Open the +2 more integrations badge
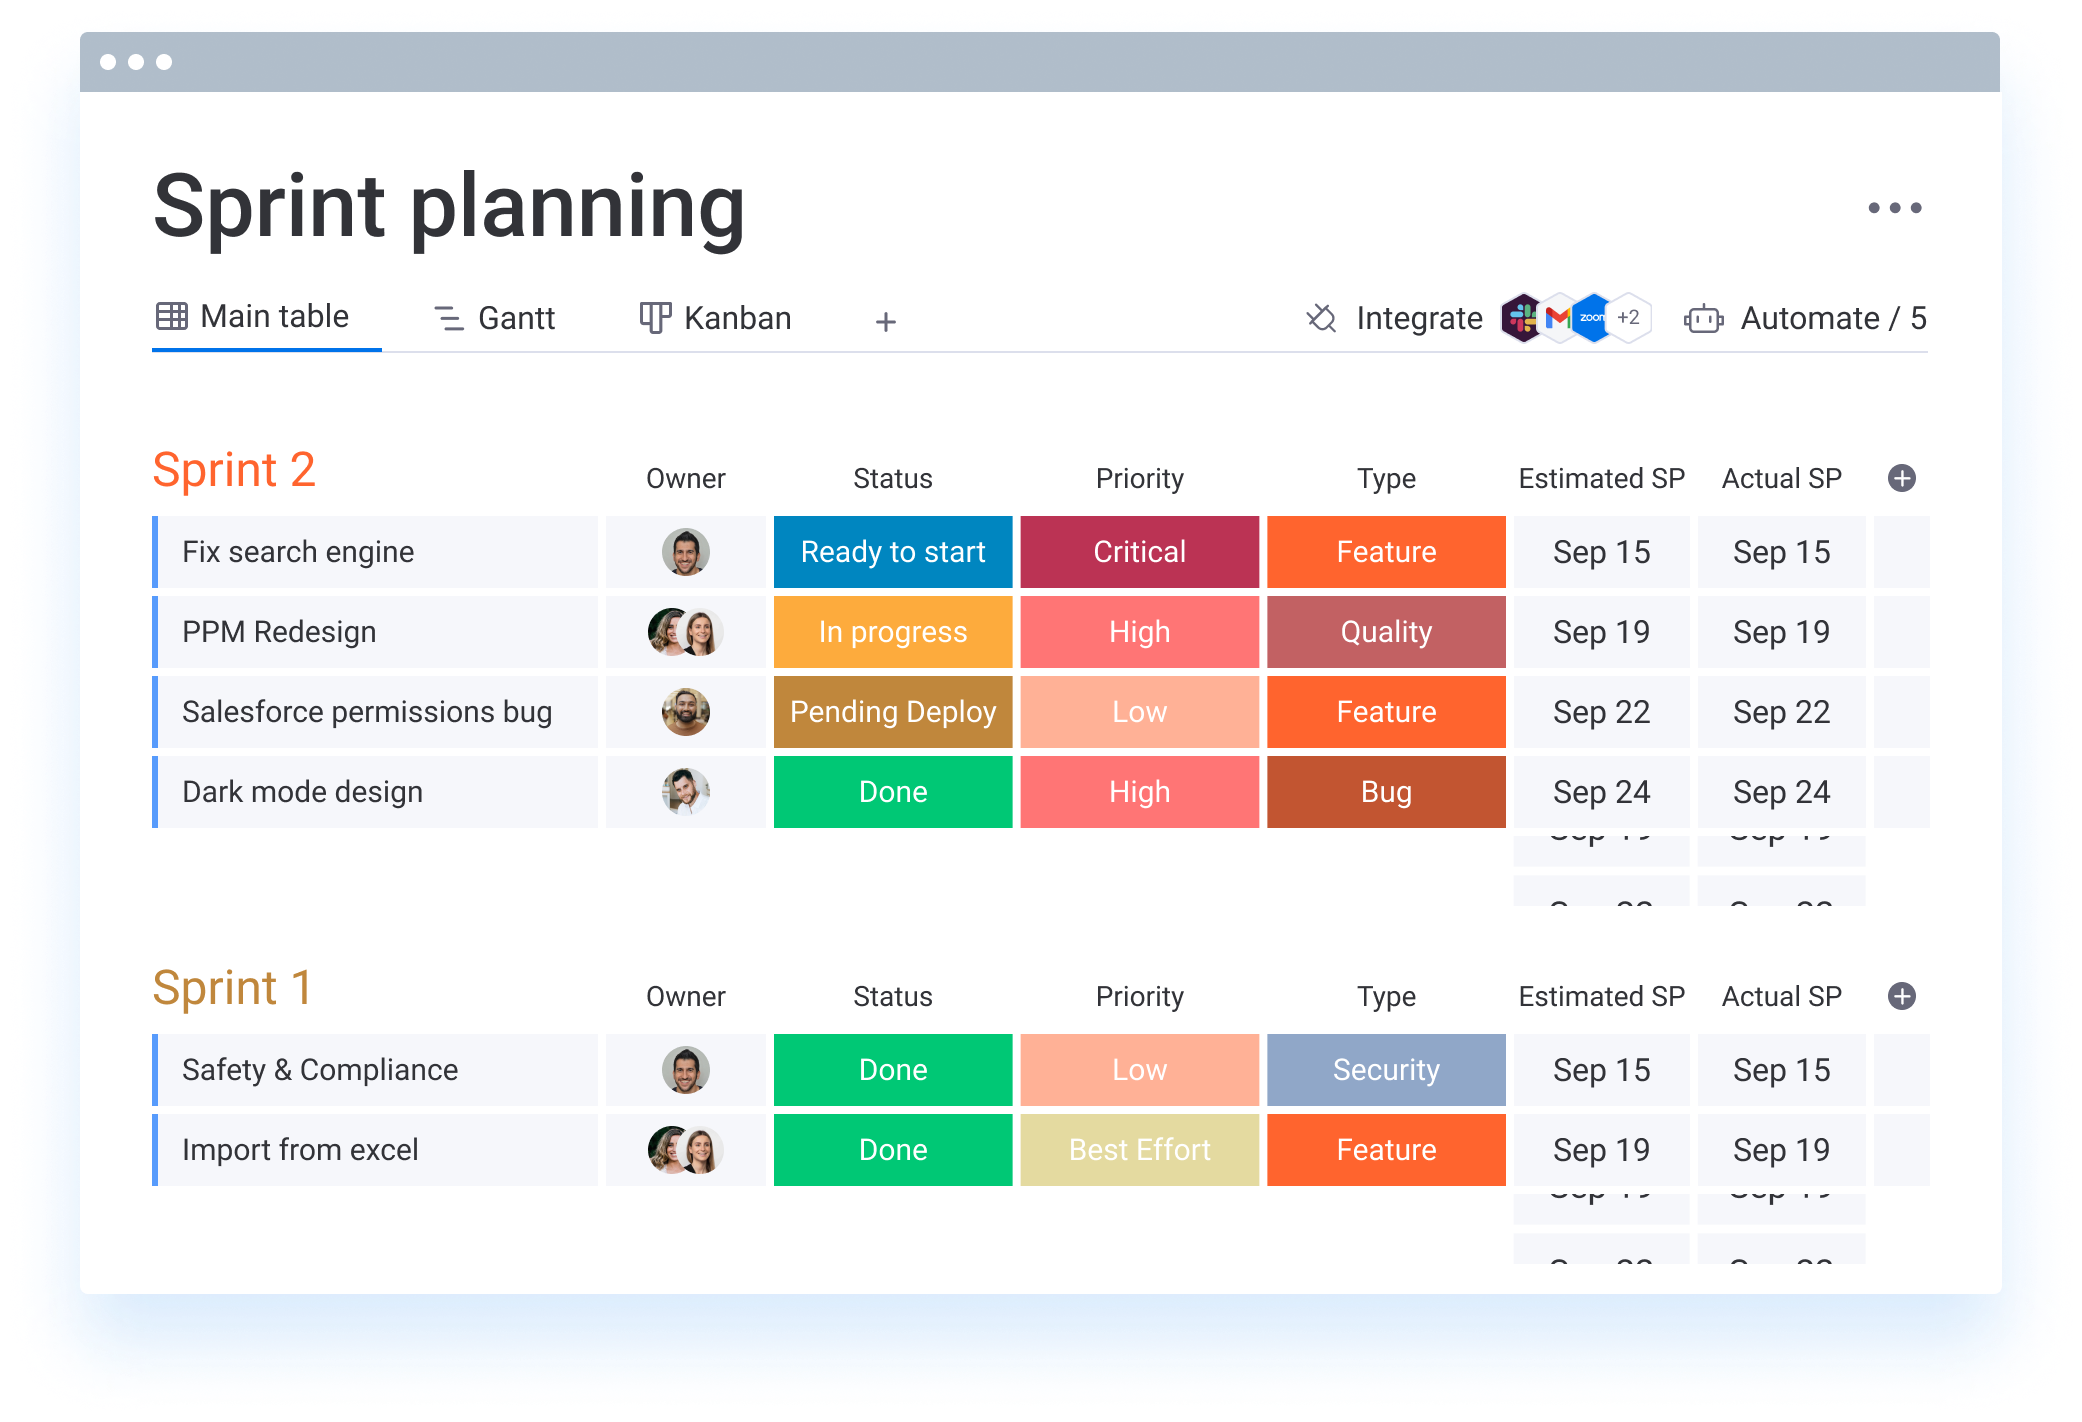The width and height of the screenshot is (2082, 1422). point(1629,318)
